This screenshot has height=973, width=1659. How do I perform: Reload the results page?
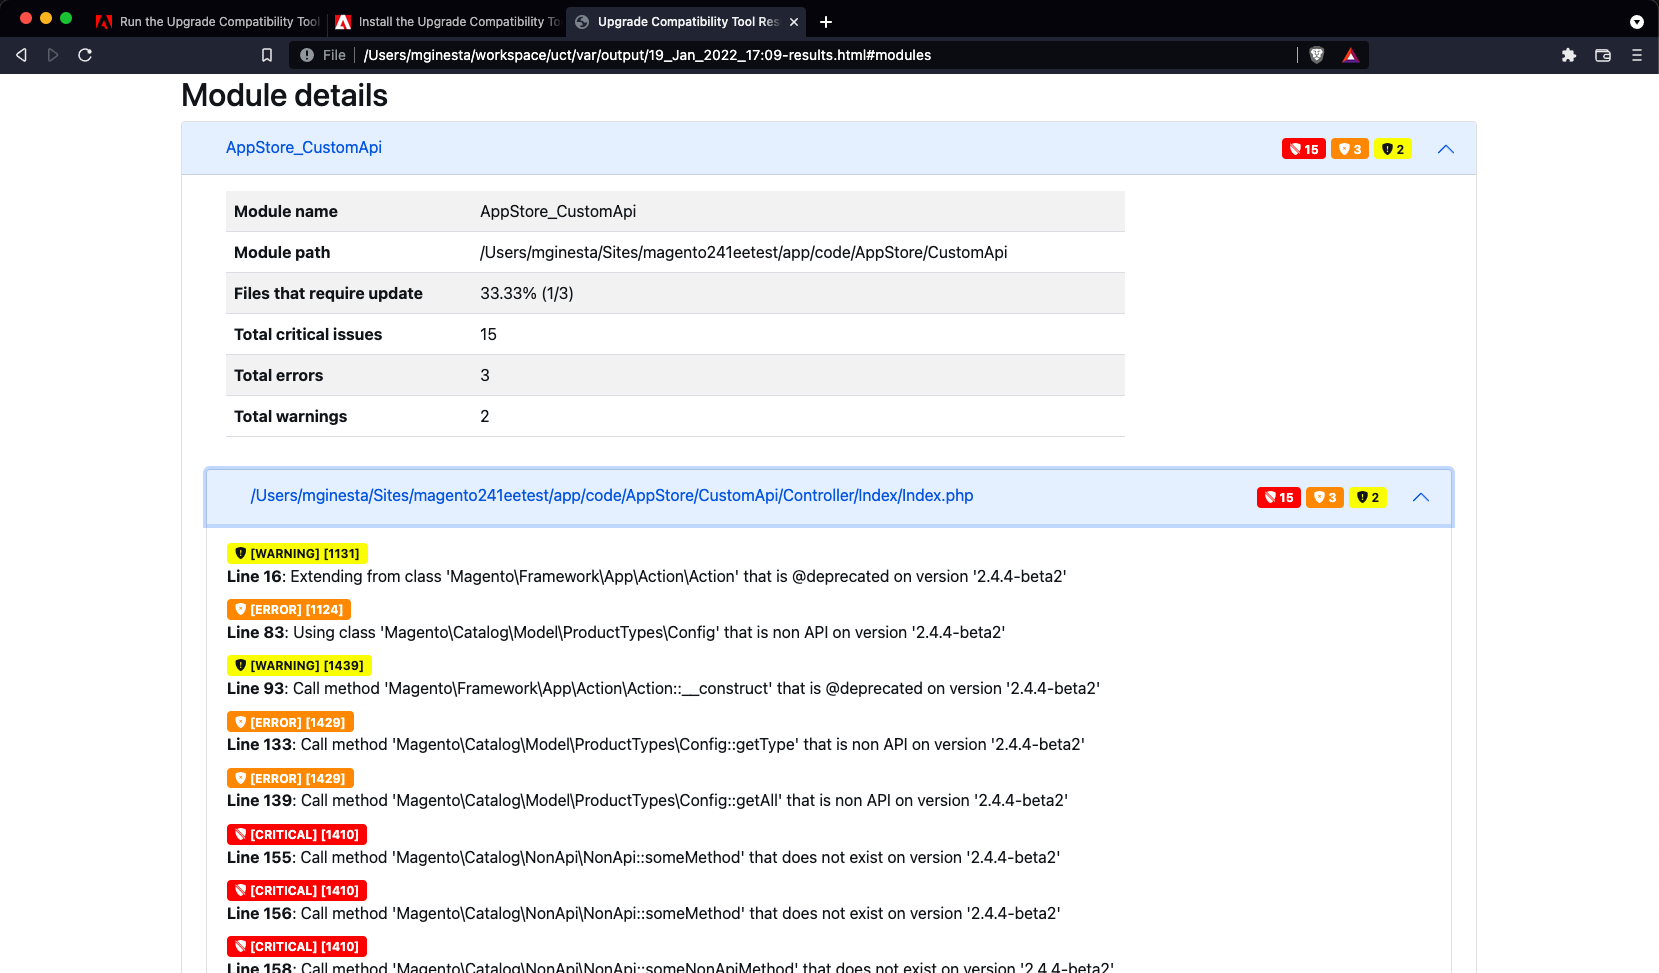[x=85, y=55]
